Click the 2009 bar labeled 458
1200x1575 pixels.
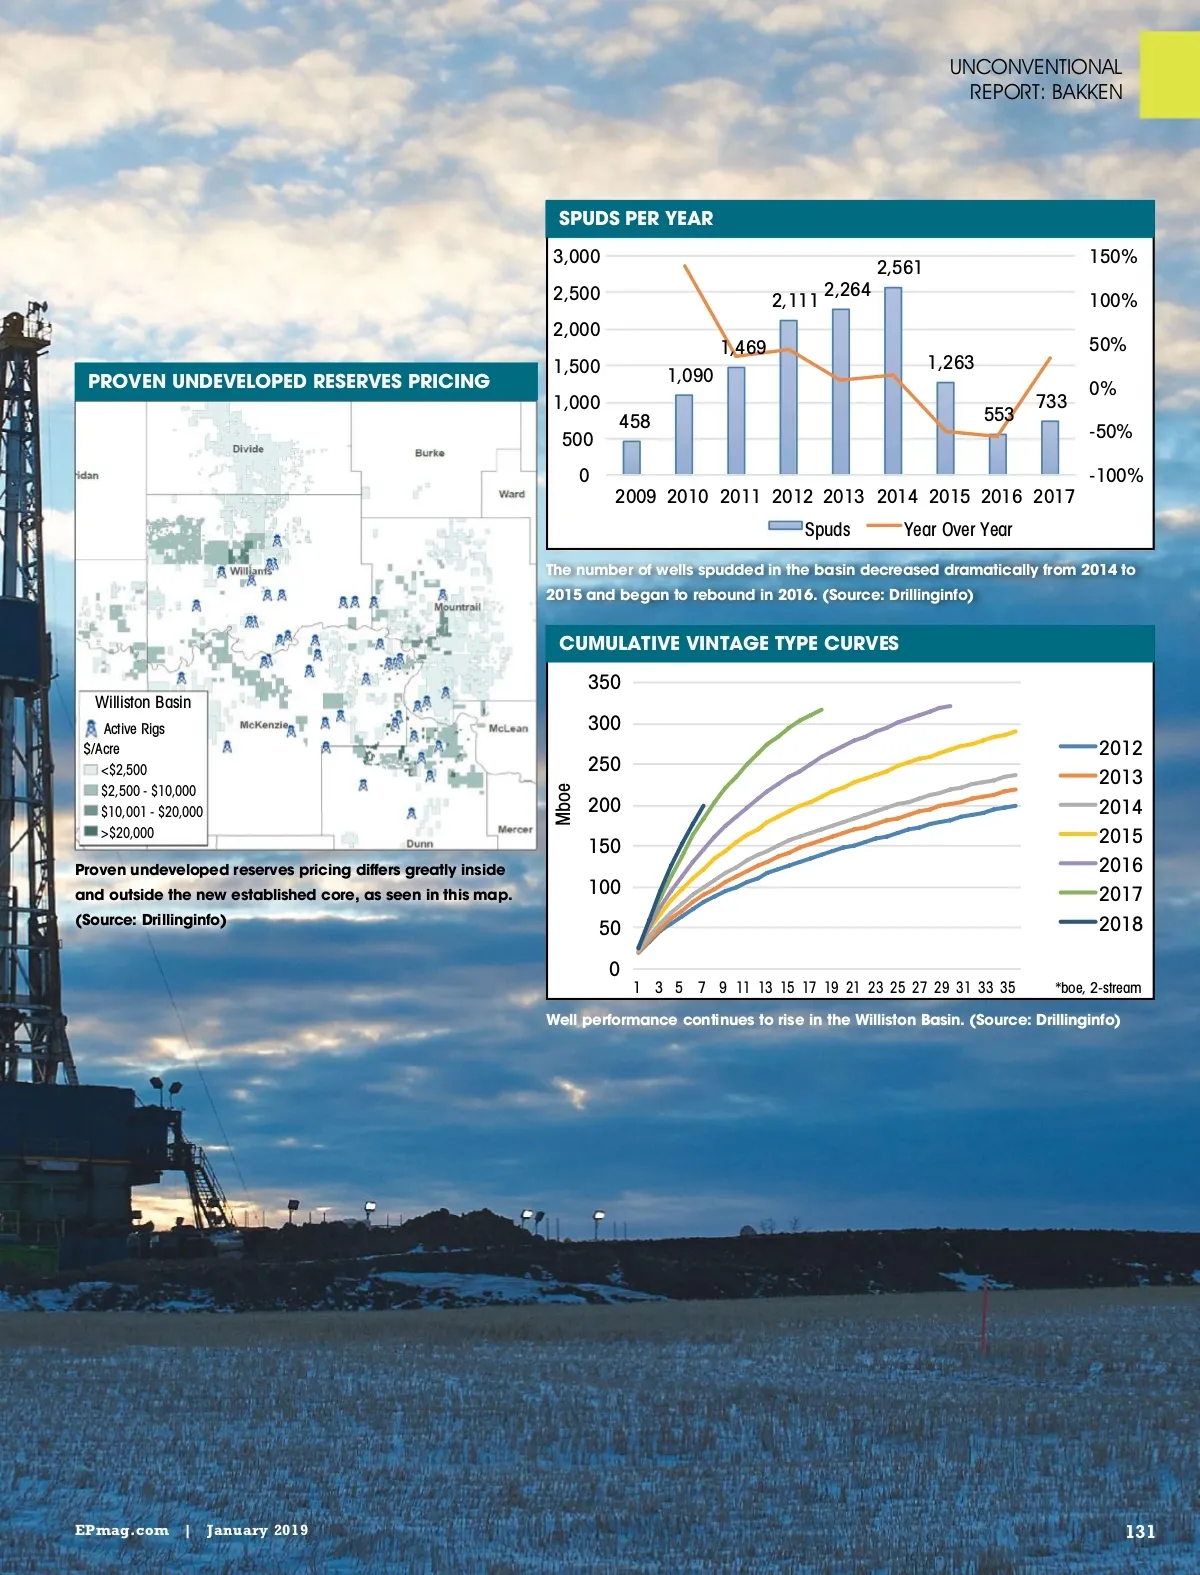pos(632,457)
